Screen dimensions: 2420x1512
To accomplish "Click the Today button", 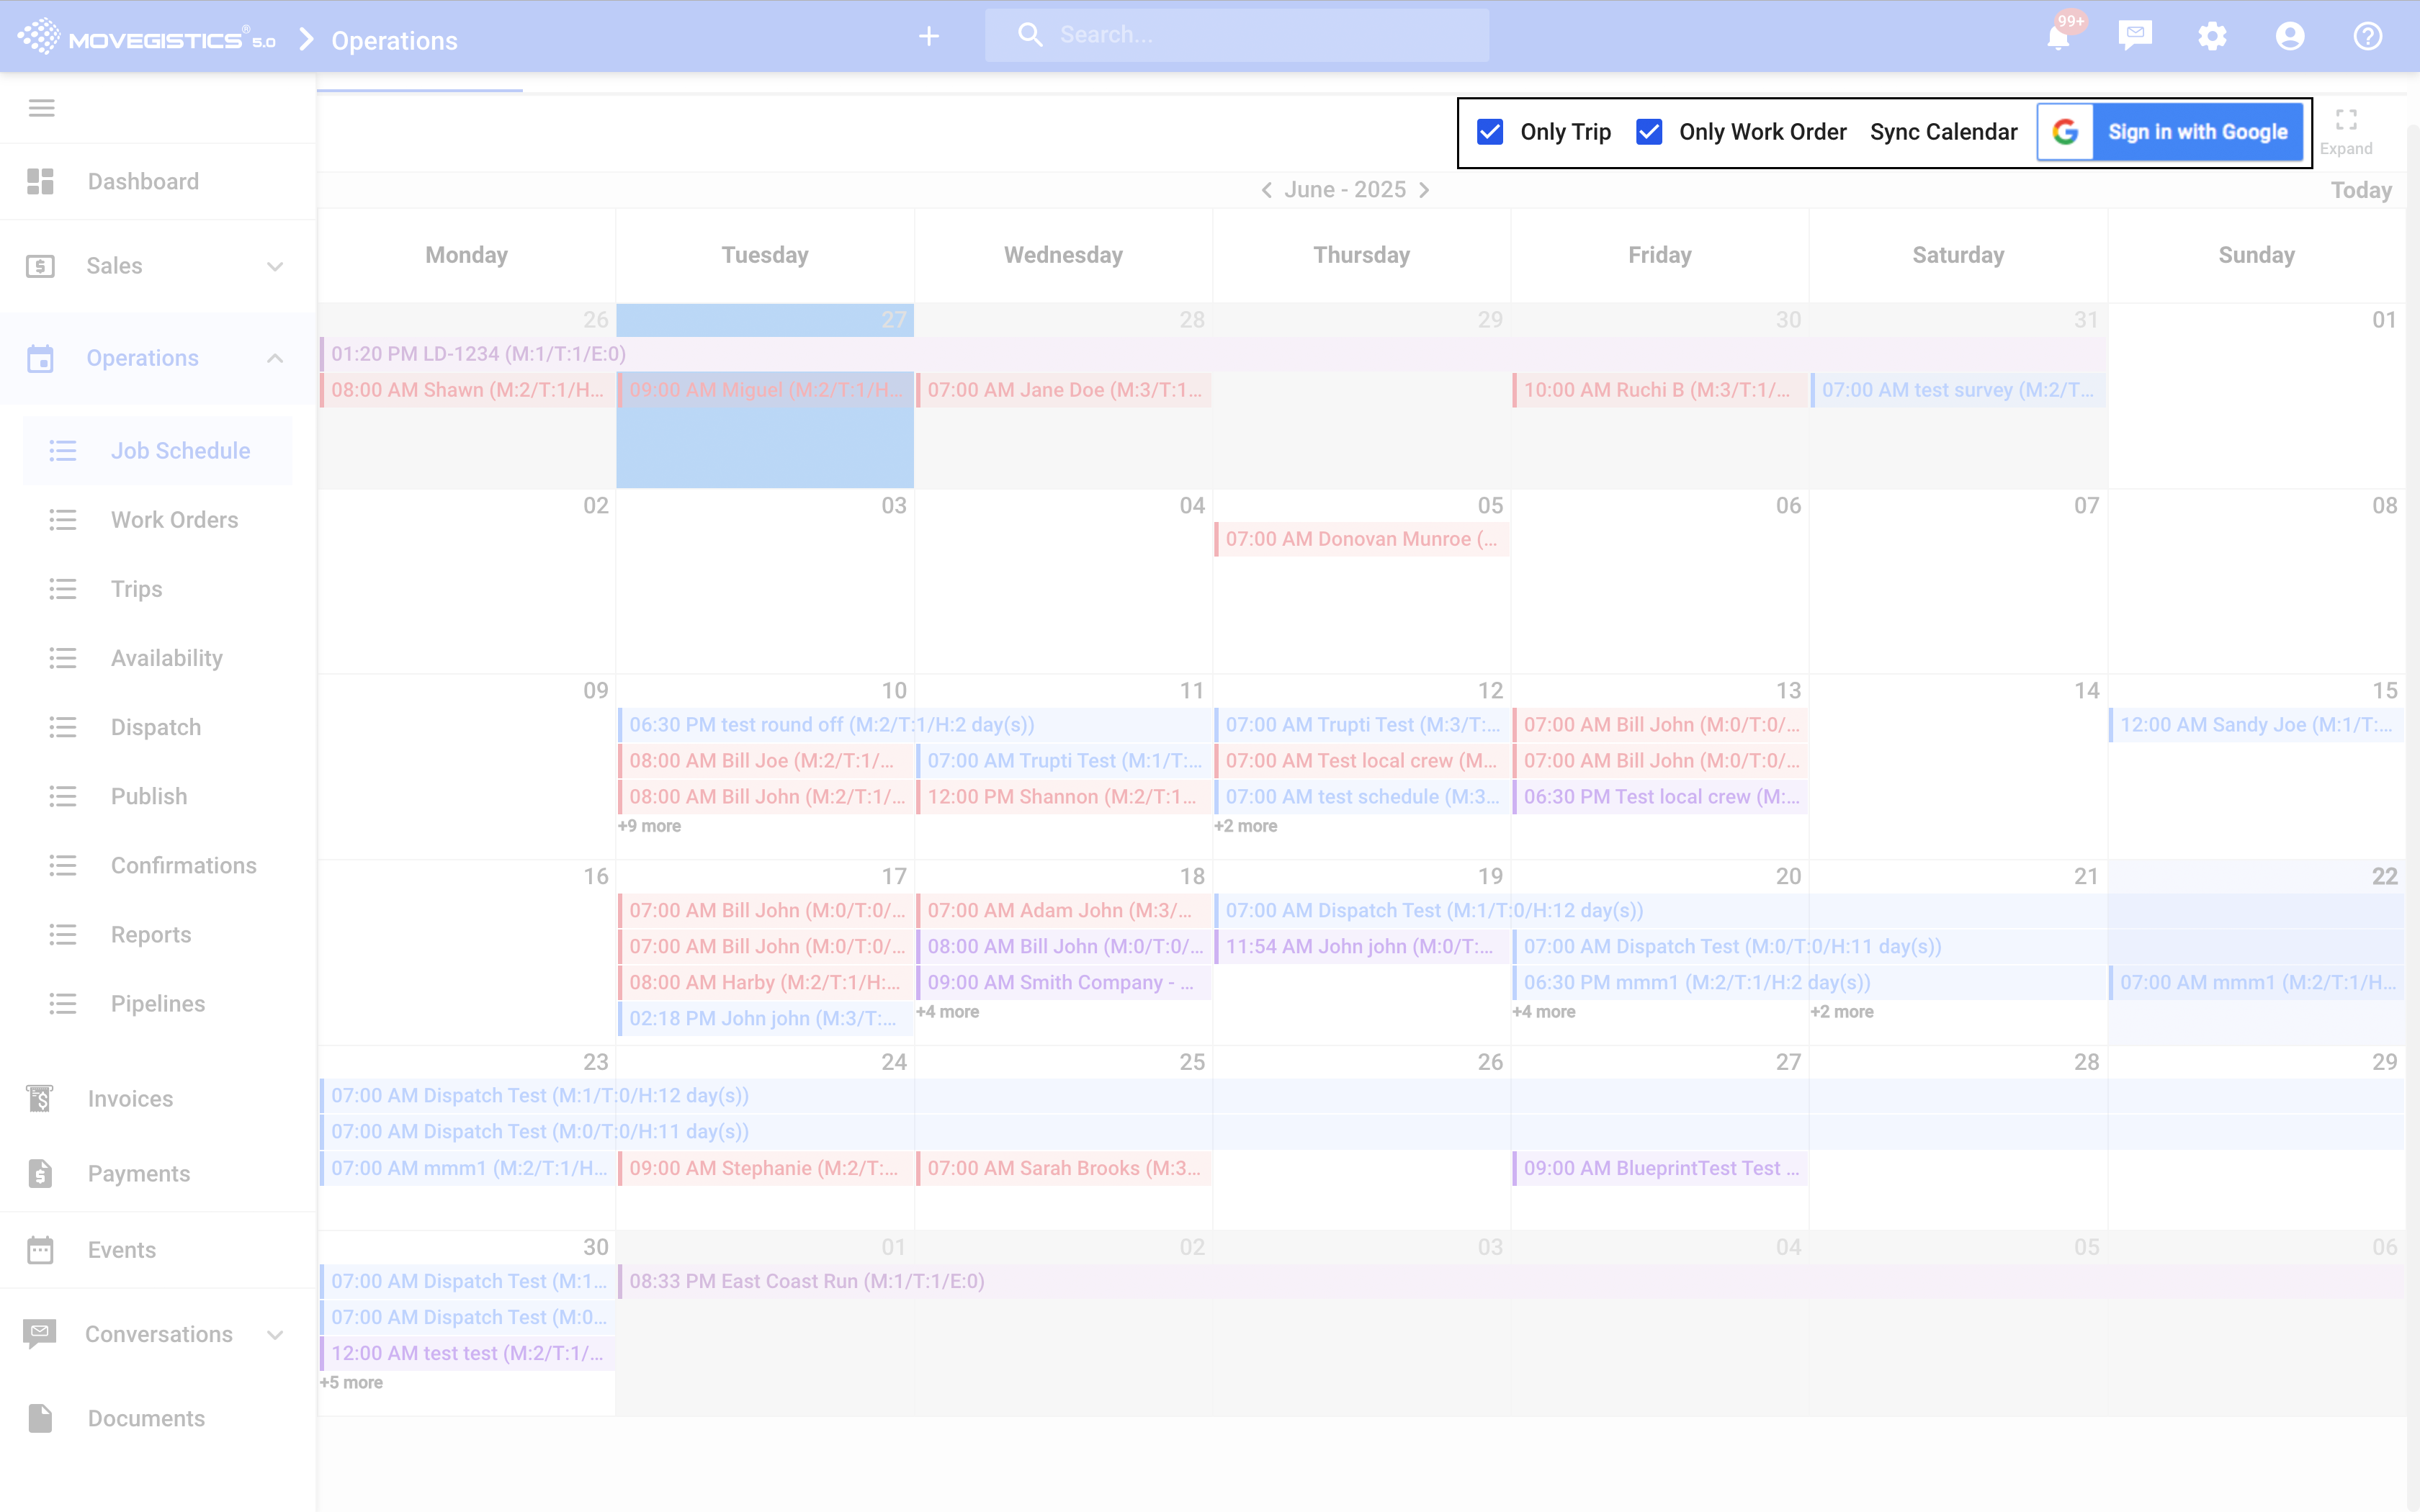I will click(2360, 190).
